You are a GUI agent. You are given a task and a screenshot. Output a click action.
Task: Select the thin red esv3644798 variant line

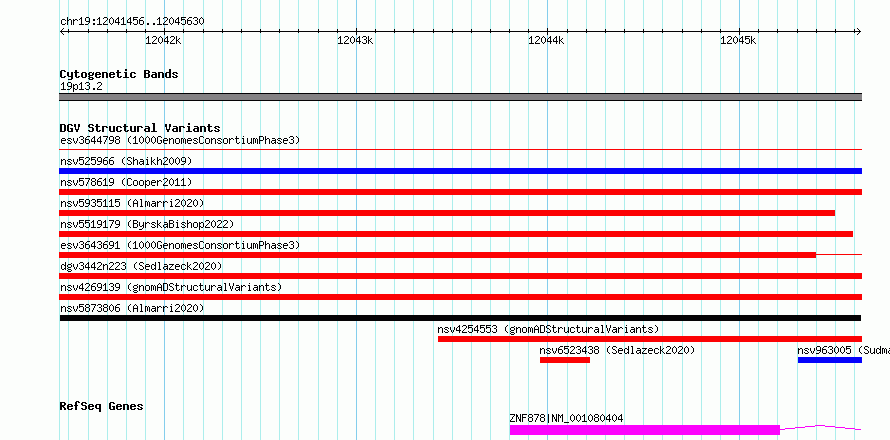(x=460, y=149)
